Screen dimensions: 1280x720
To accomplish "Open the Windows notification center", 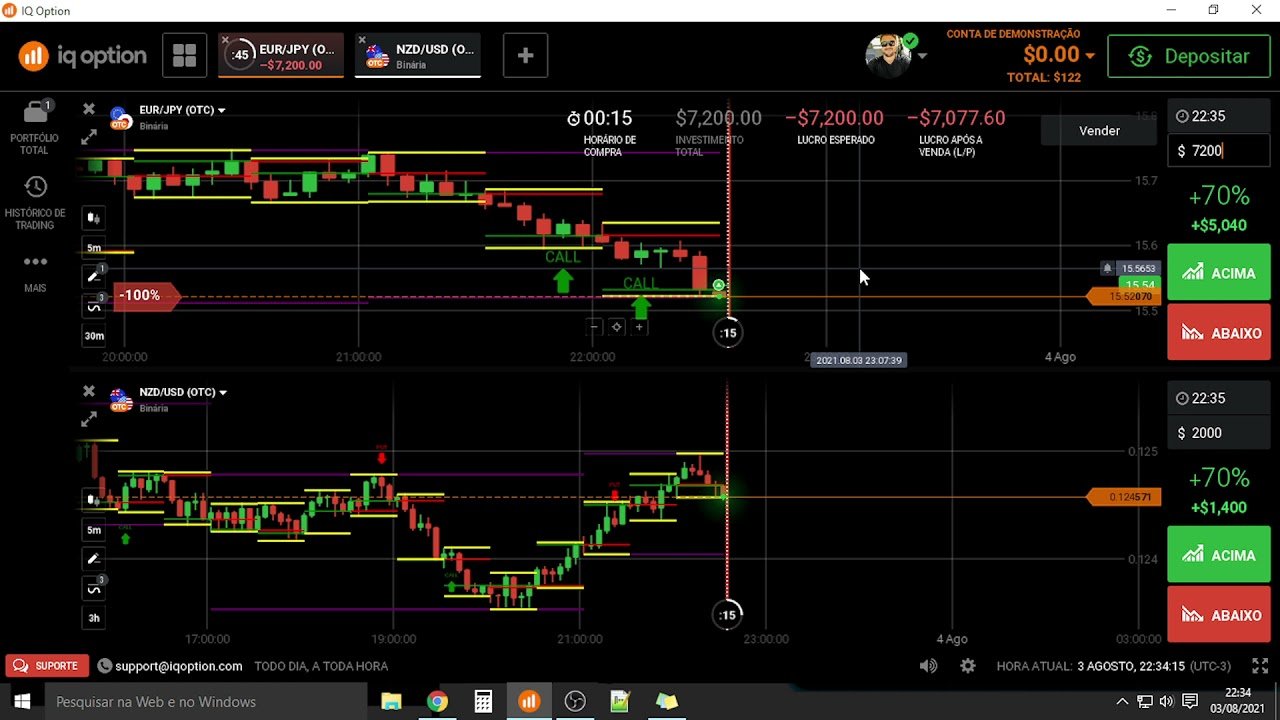I will coord(1190,702).
